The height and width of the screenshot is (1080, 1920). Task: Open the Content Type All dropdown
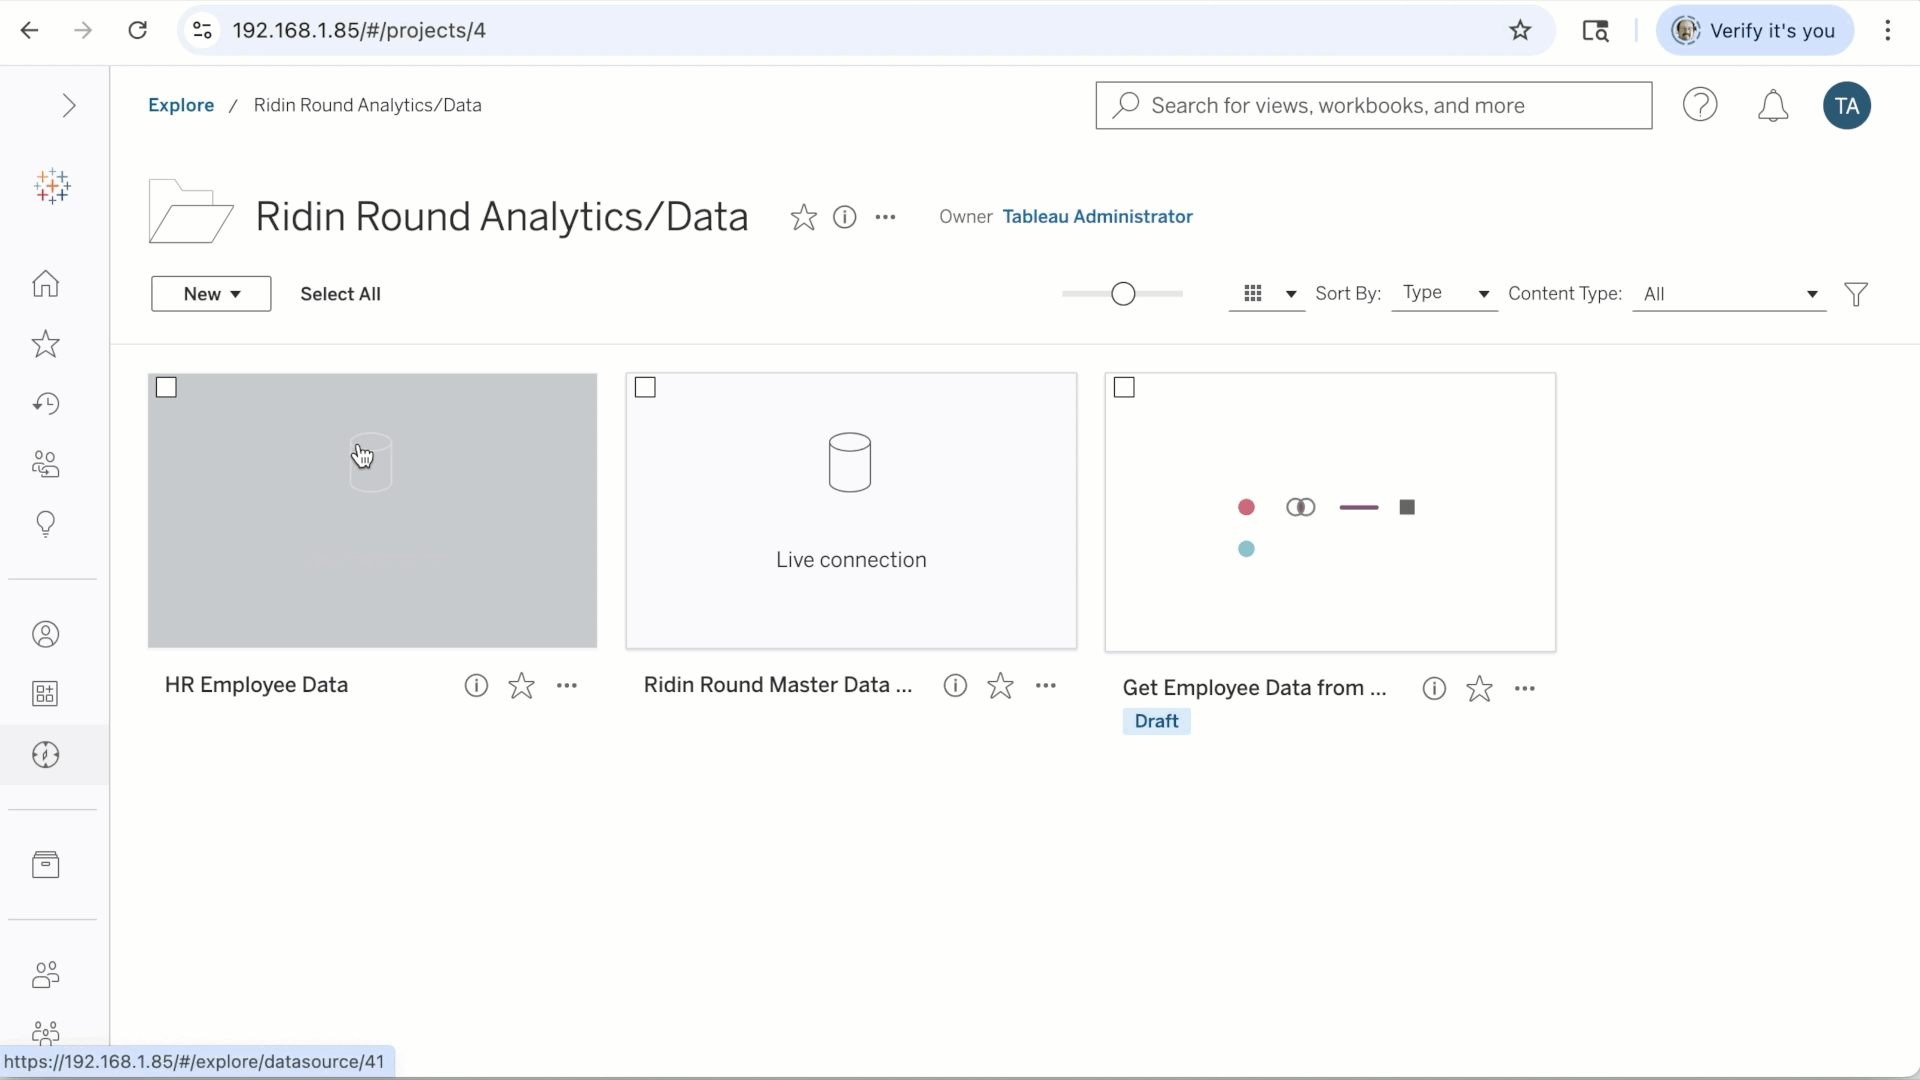1729,294
